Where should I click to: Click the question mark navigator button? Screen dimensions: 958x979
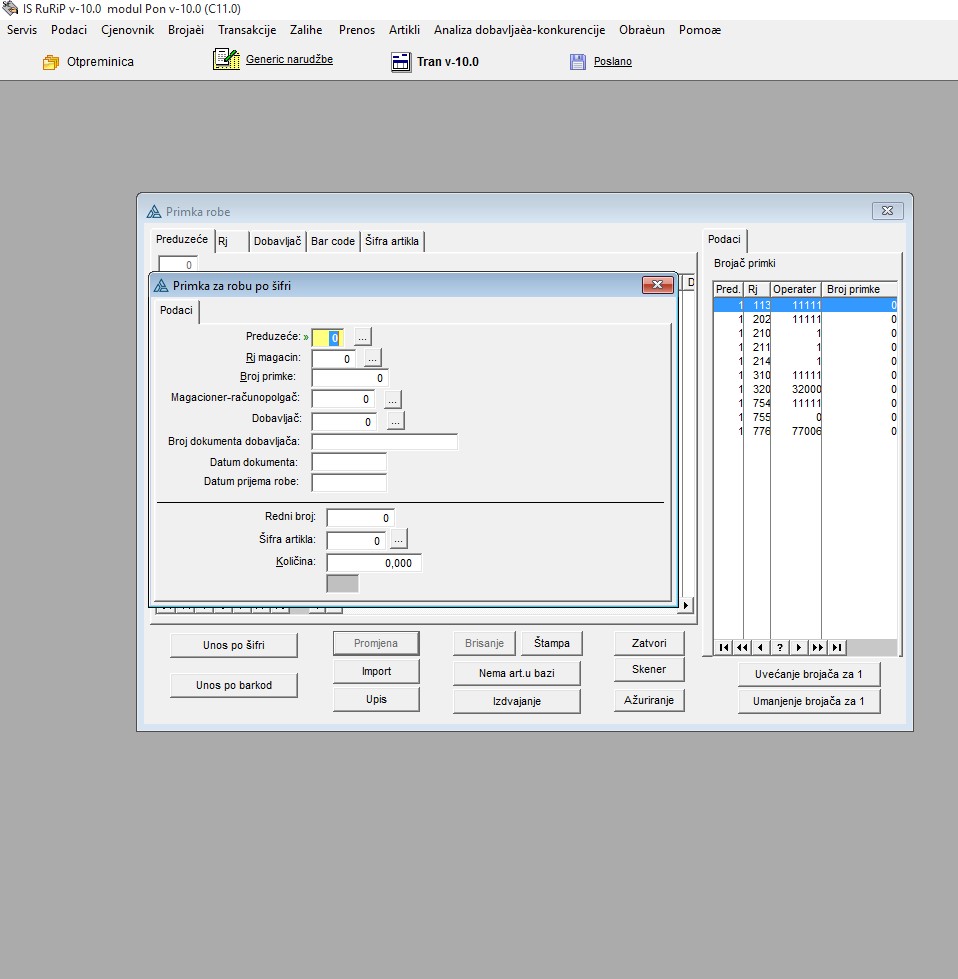(x=780, y=647)
